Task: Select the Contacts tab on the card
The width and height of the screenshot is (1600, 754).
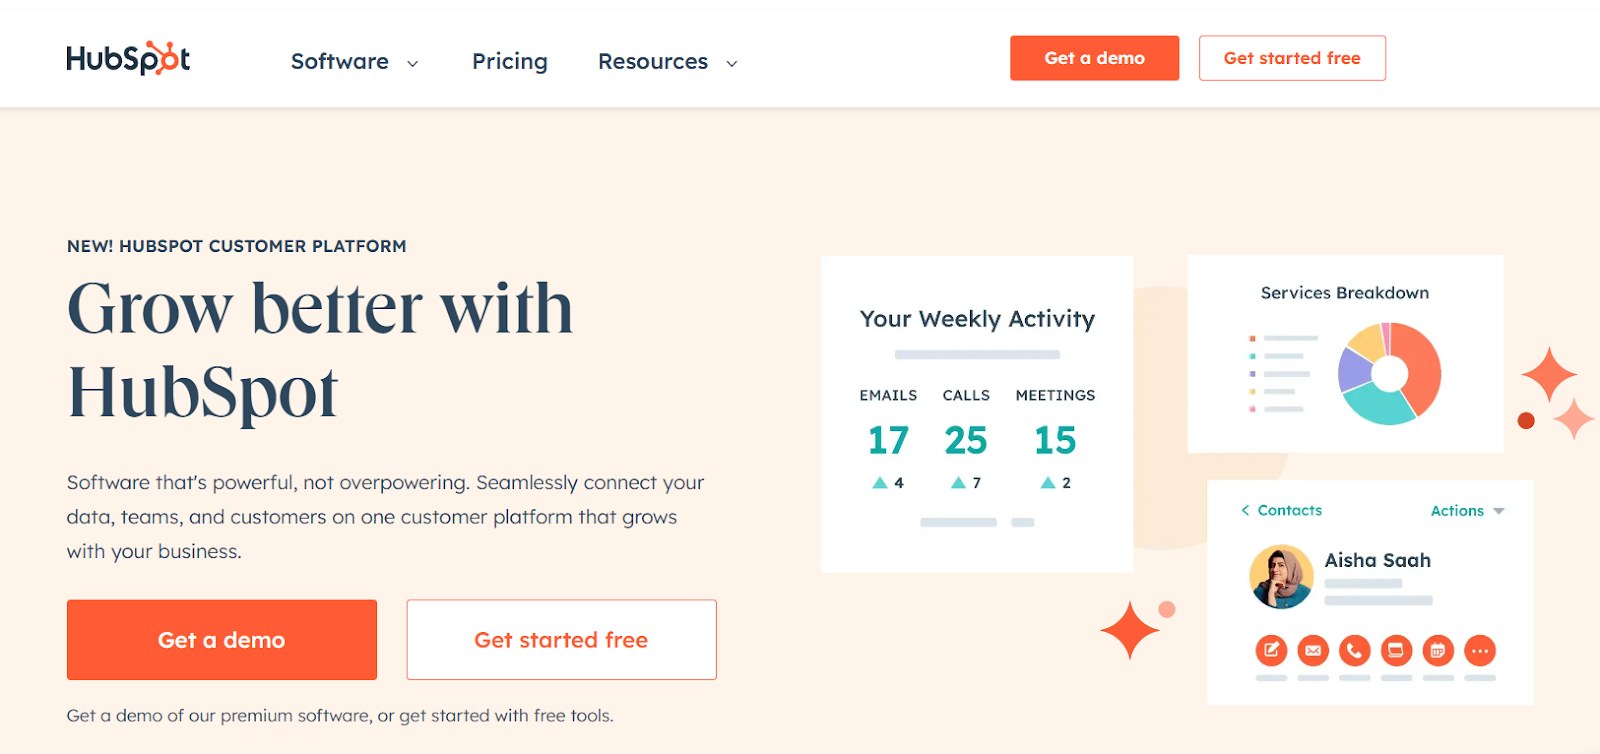Action: coord(1290,510)
